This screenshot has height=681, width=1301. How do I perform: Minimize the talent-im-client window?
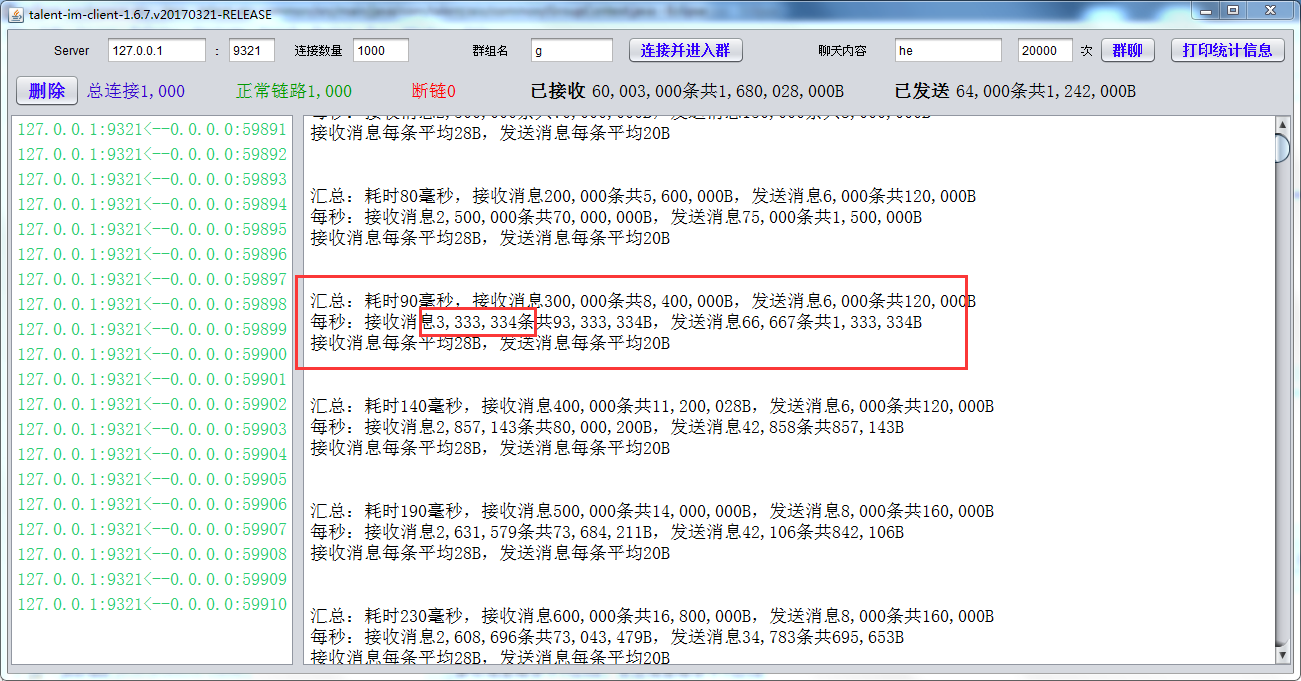tap(1207, 11)
